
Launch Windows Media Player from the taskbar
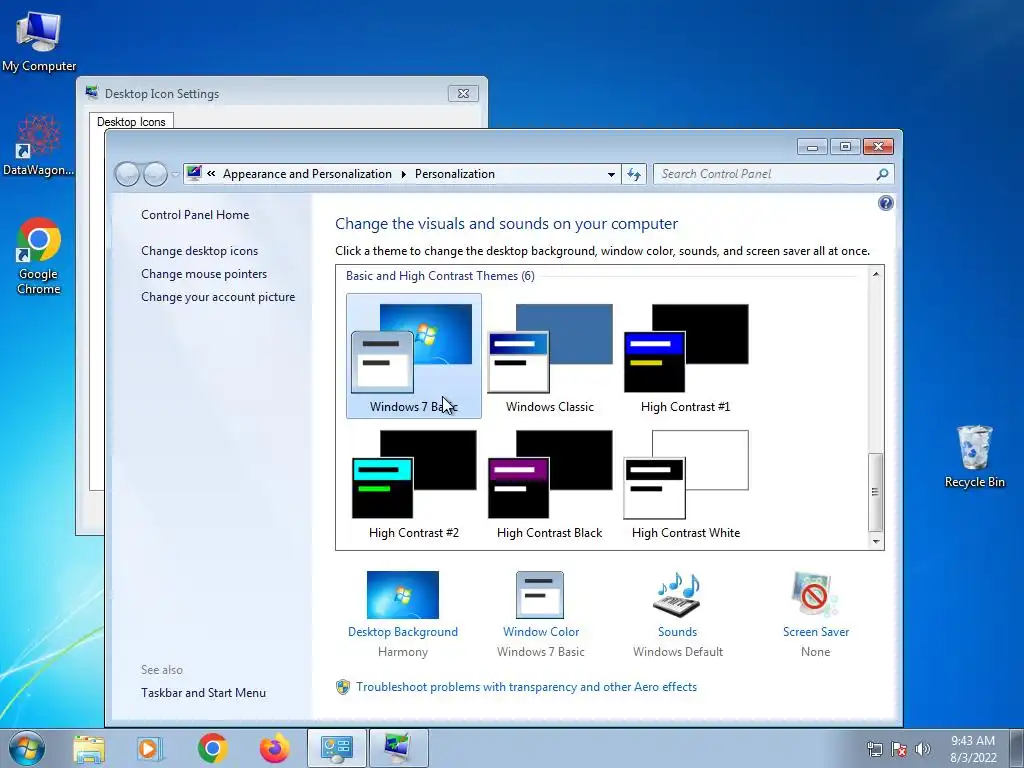pyautogui.click(x=150, y=748)
